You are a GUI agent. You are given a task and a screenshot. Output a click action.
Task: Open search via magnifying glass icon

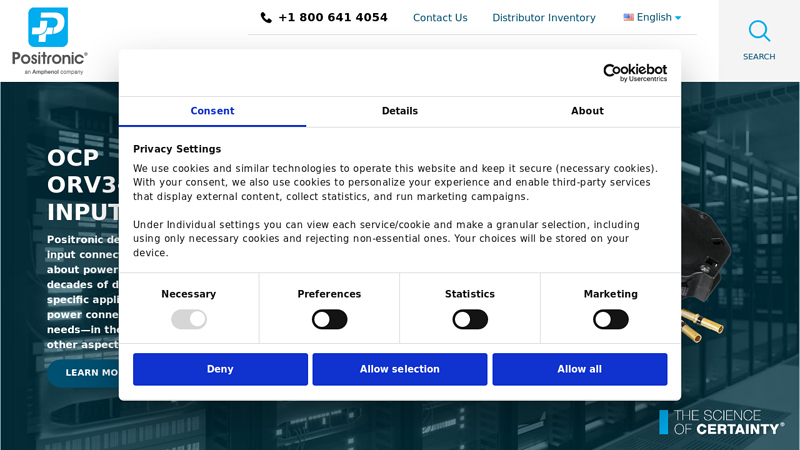pyautogui.click(x=759, y=31)
